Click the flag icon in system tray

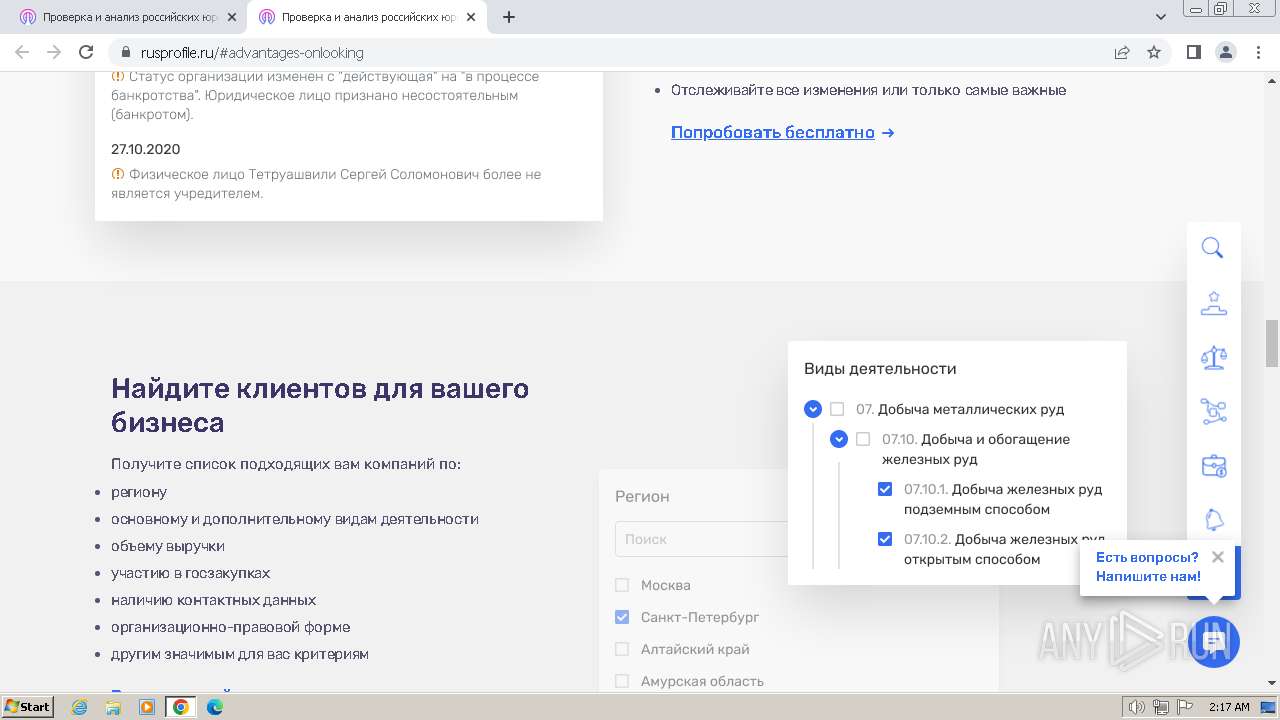[x=1185, y=707]
